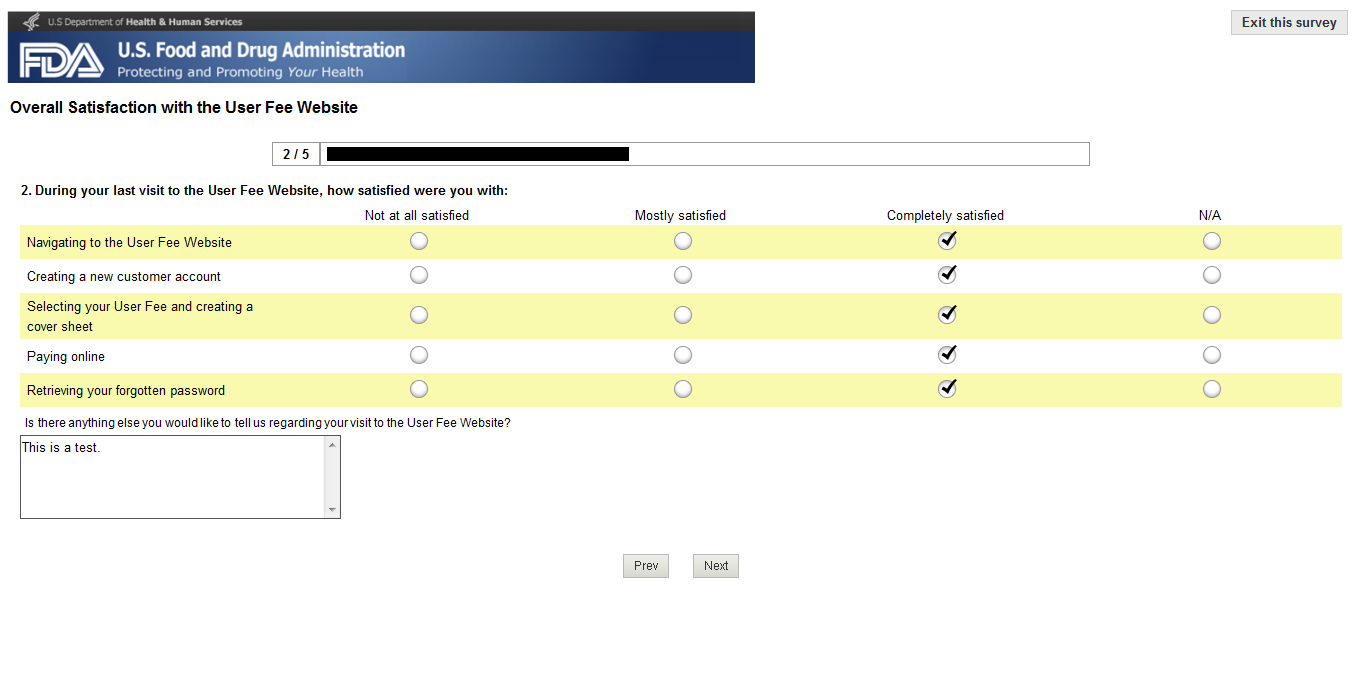Image resolution: width=1362 pixels, height=683 pixels.
Task: Select 'Not at all satisfied' for Paying online
Action: (419, 355)
